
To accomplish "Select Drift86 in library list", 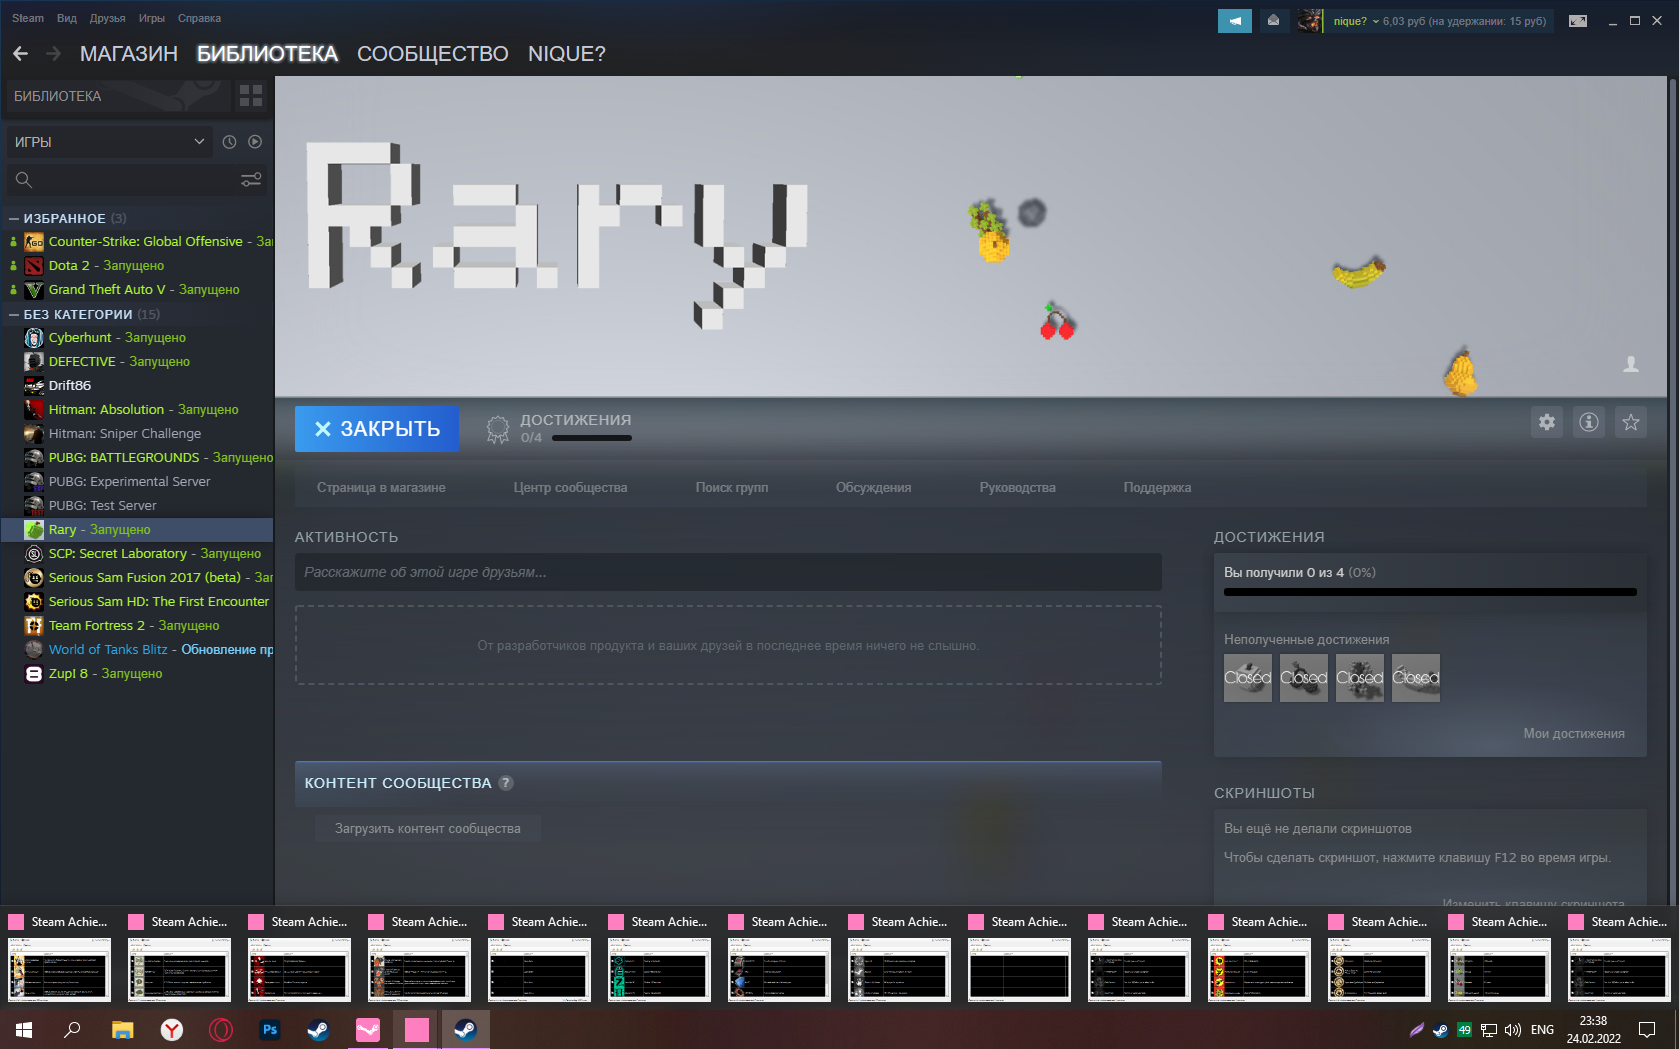I will click(137, 386).
